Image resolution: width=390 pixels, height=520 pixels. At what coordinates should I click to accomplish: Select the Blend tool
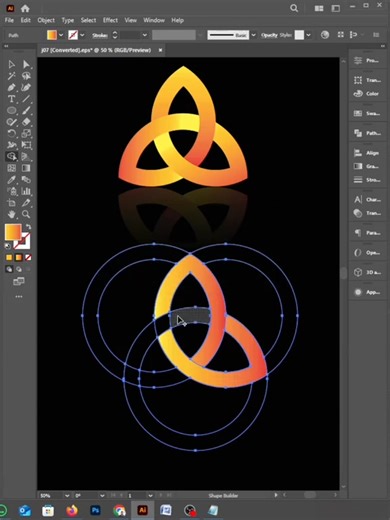click(x=26, y=180)
